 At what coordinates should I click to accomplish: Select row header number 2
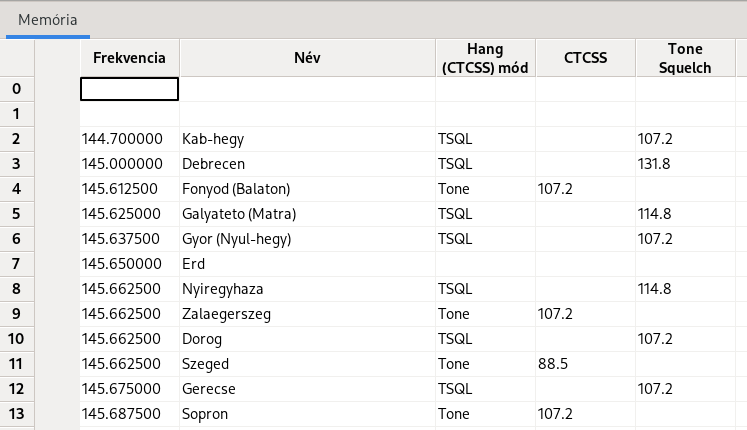[x=16, y=139]
